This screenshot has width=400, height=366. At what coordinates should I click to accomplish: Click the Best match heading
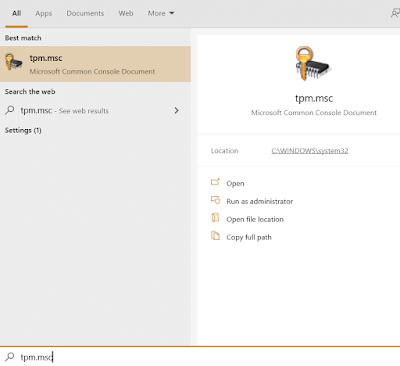point(23,38)
